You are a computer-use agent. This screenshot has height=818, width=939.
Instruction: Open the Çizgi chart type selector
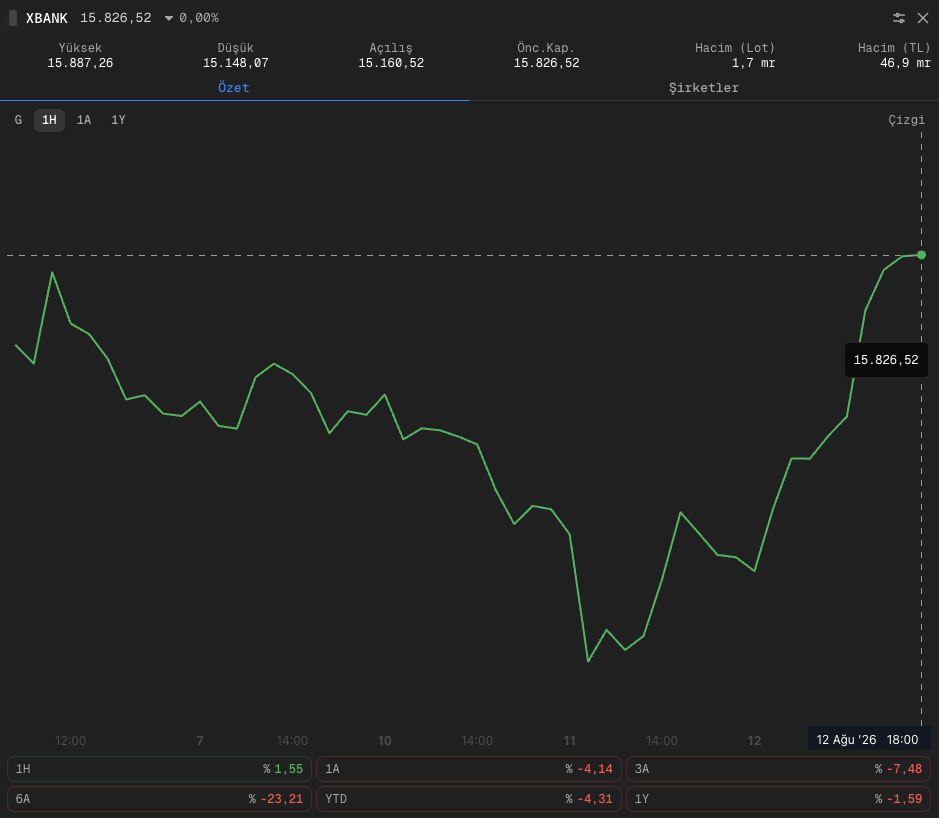click(906, 120)
